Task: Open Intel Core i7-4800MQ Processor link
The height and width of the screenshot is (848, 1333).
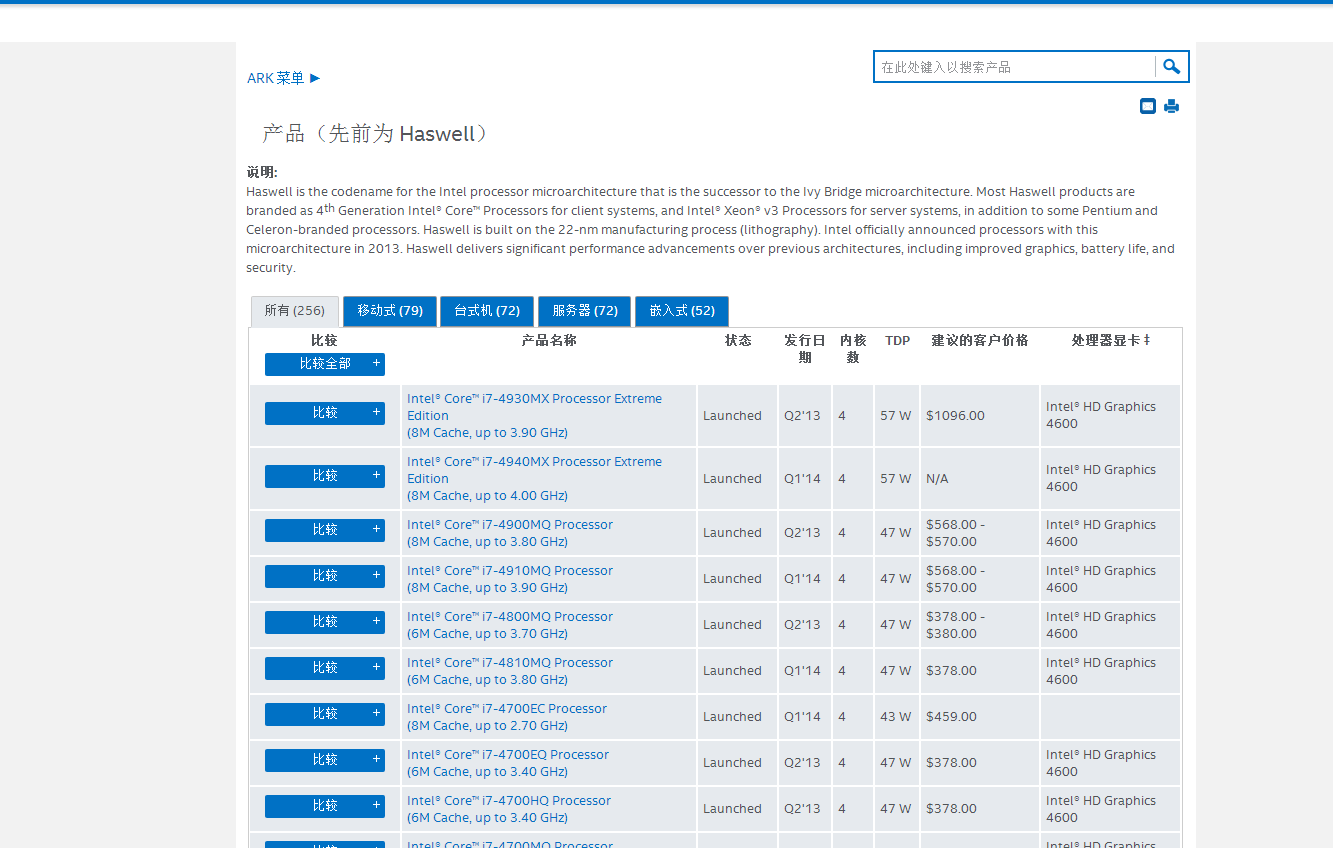Action: pyautogui.click(x=510, y=625)
